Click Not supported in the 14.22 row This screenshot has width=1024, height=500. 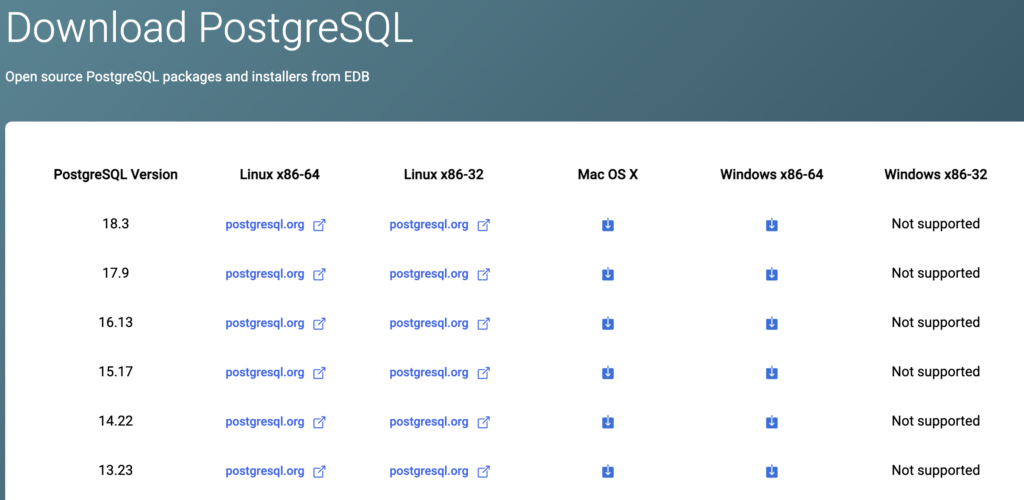pos(936,421)
